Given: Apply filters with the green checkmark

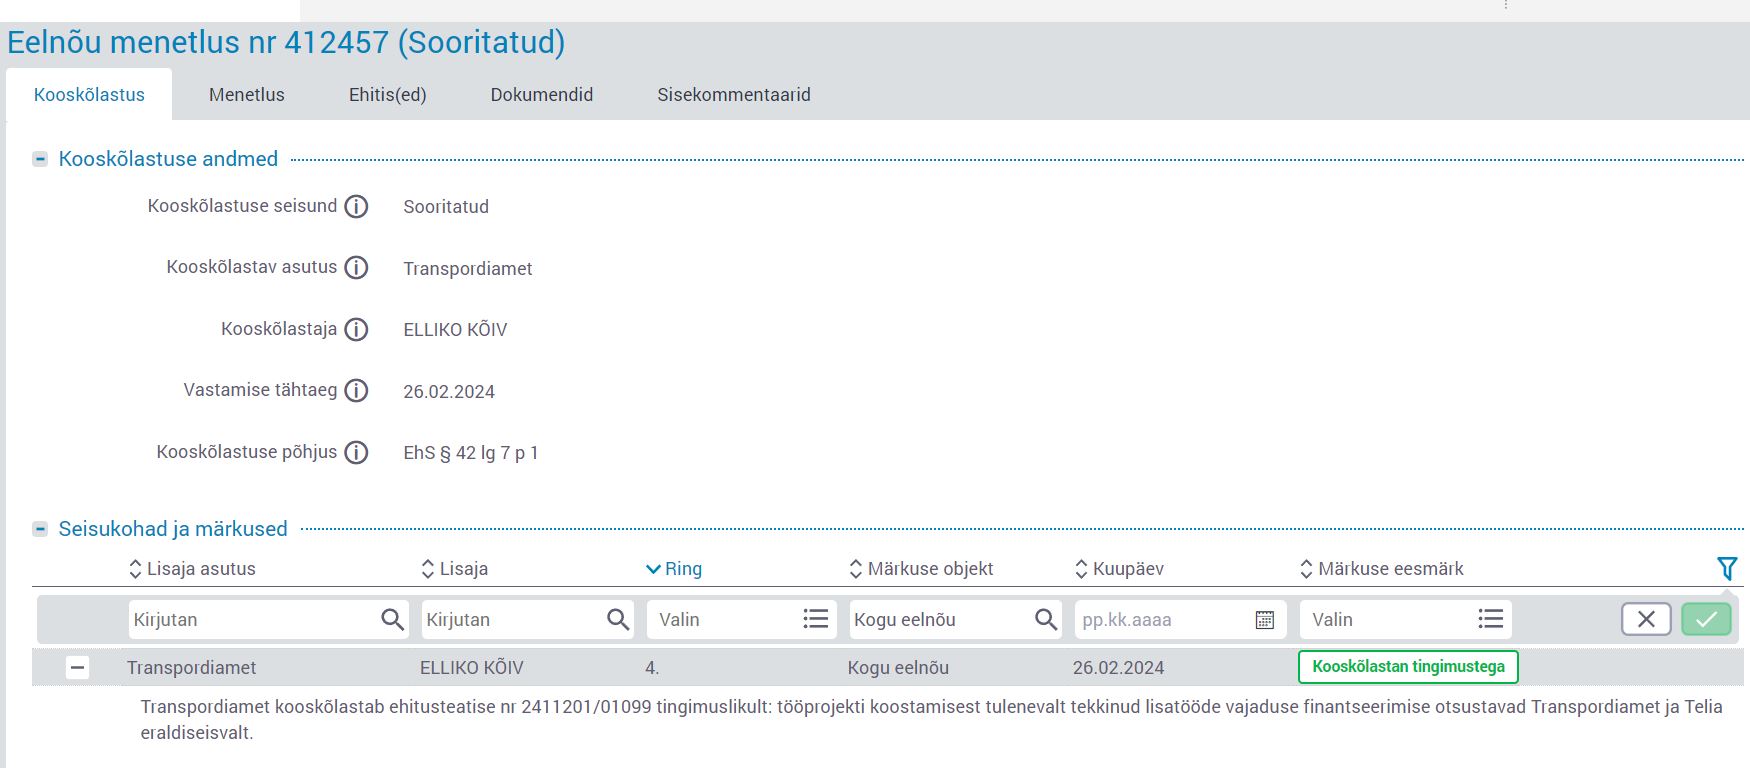Looking at the screenshot, I should (x=1706, y=620).
